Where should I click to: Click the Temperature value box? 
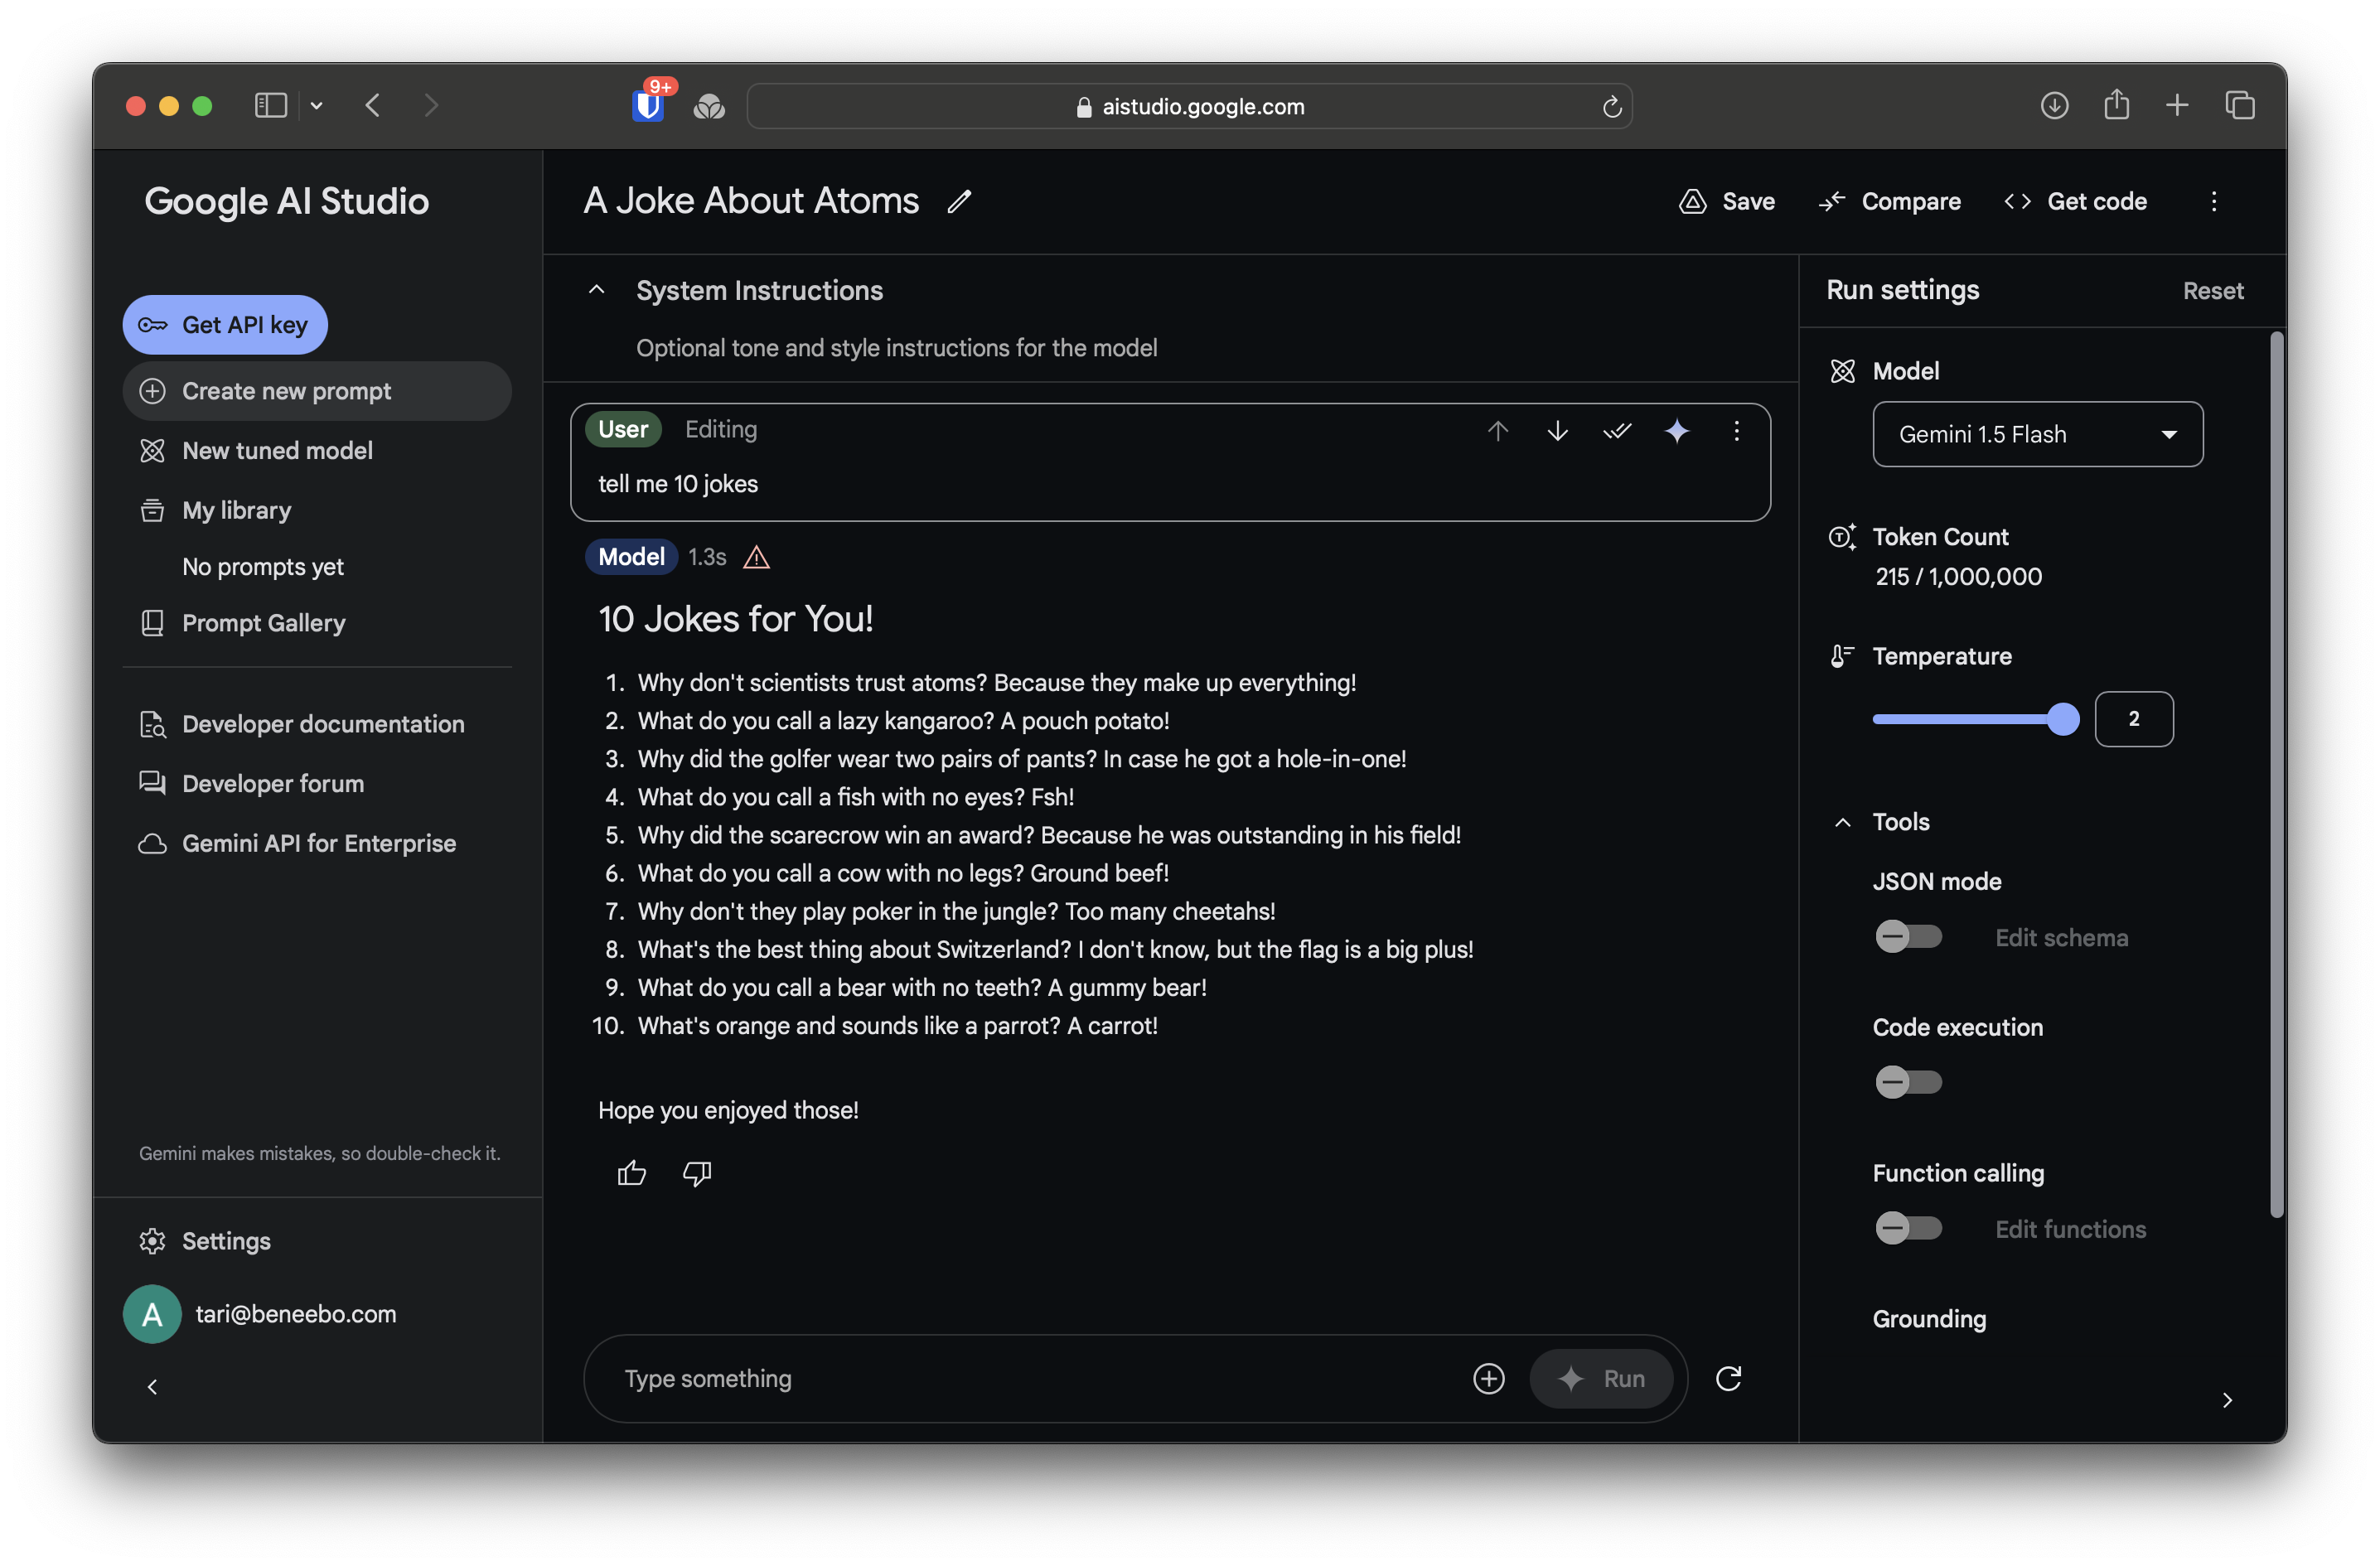coord(2133,719)
